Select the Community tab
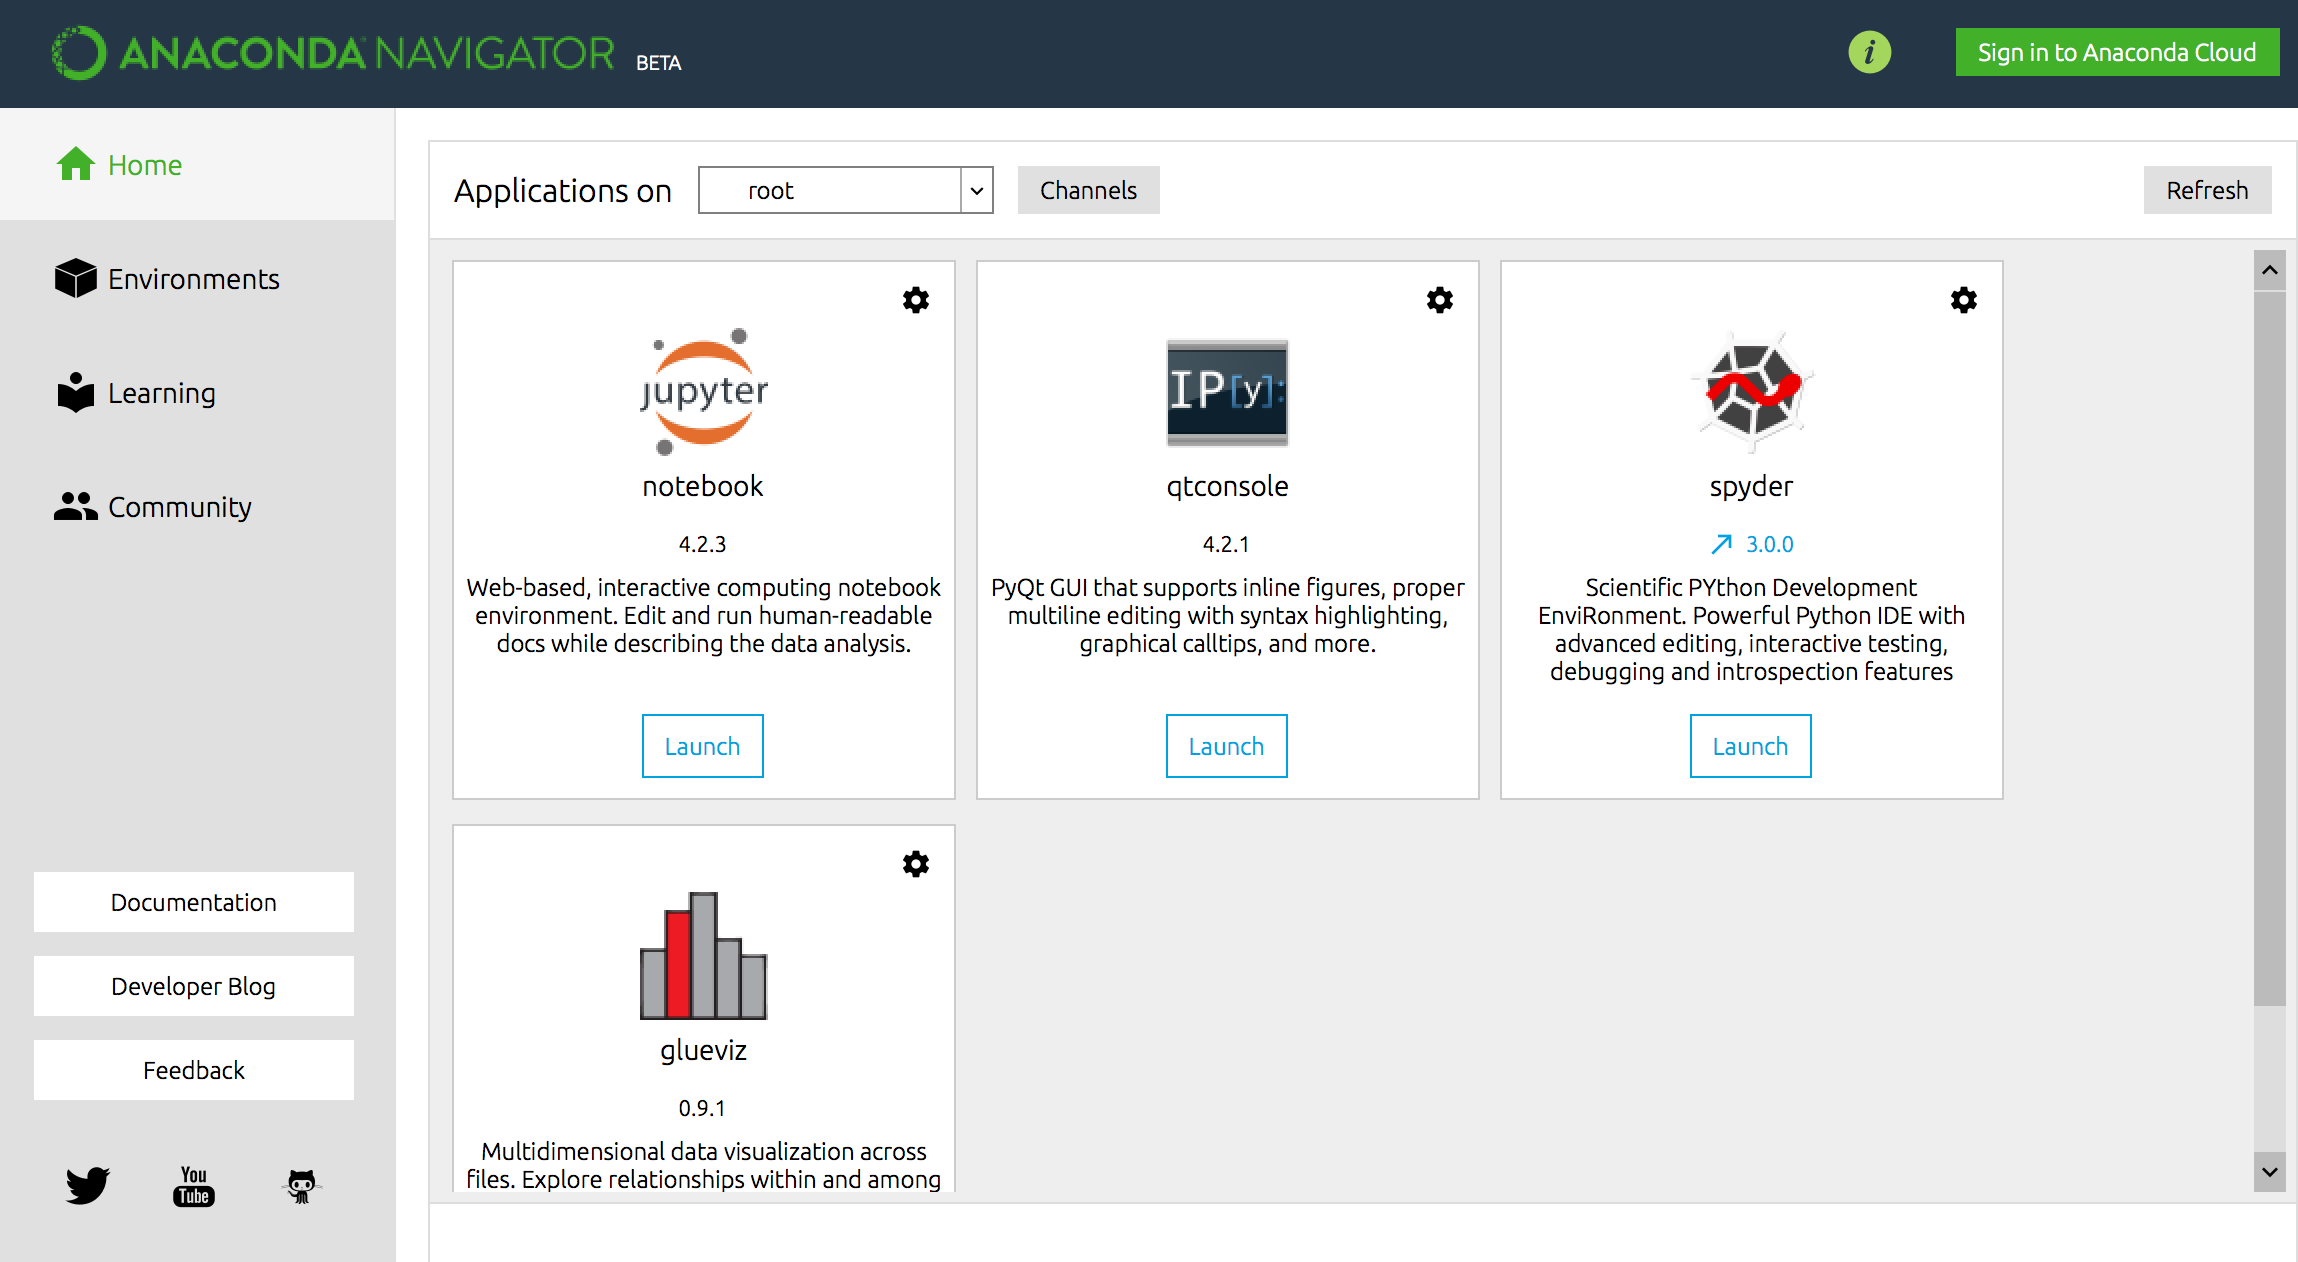 tap(179, 507)
